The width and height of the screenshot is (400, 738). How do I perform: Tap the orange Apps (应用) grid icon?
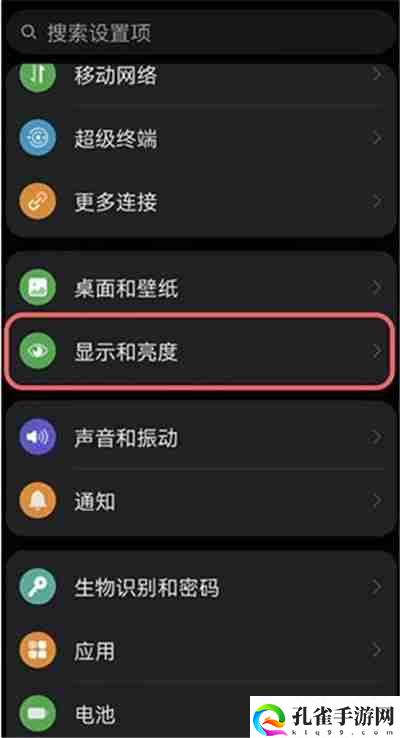(x=38, y=650)
